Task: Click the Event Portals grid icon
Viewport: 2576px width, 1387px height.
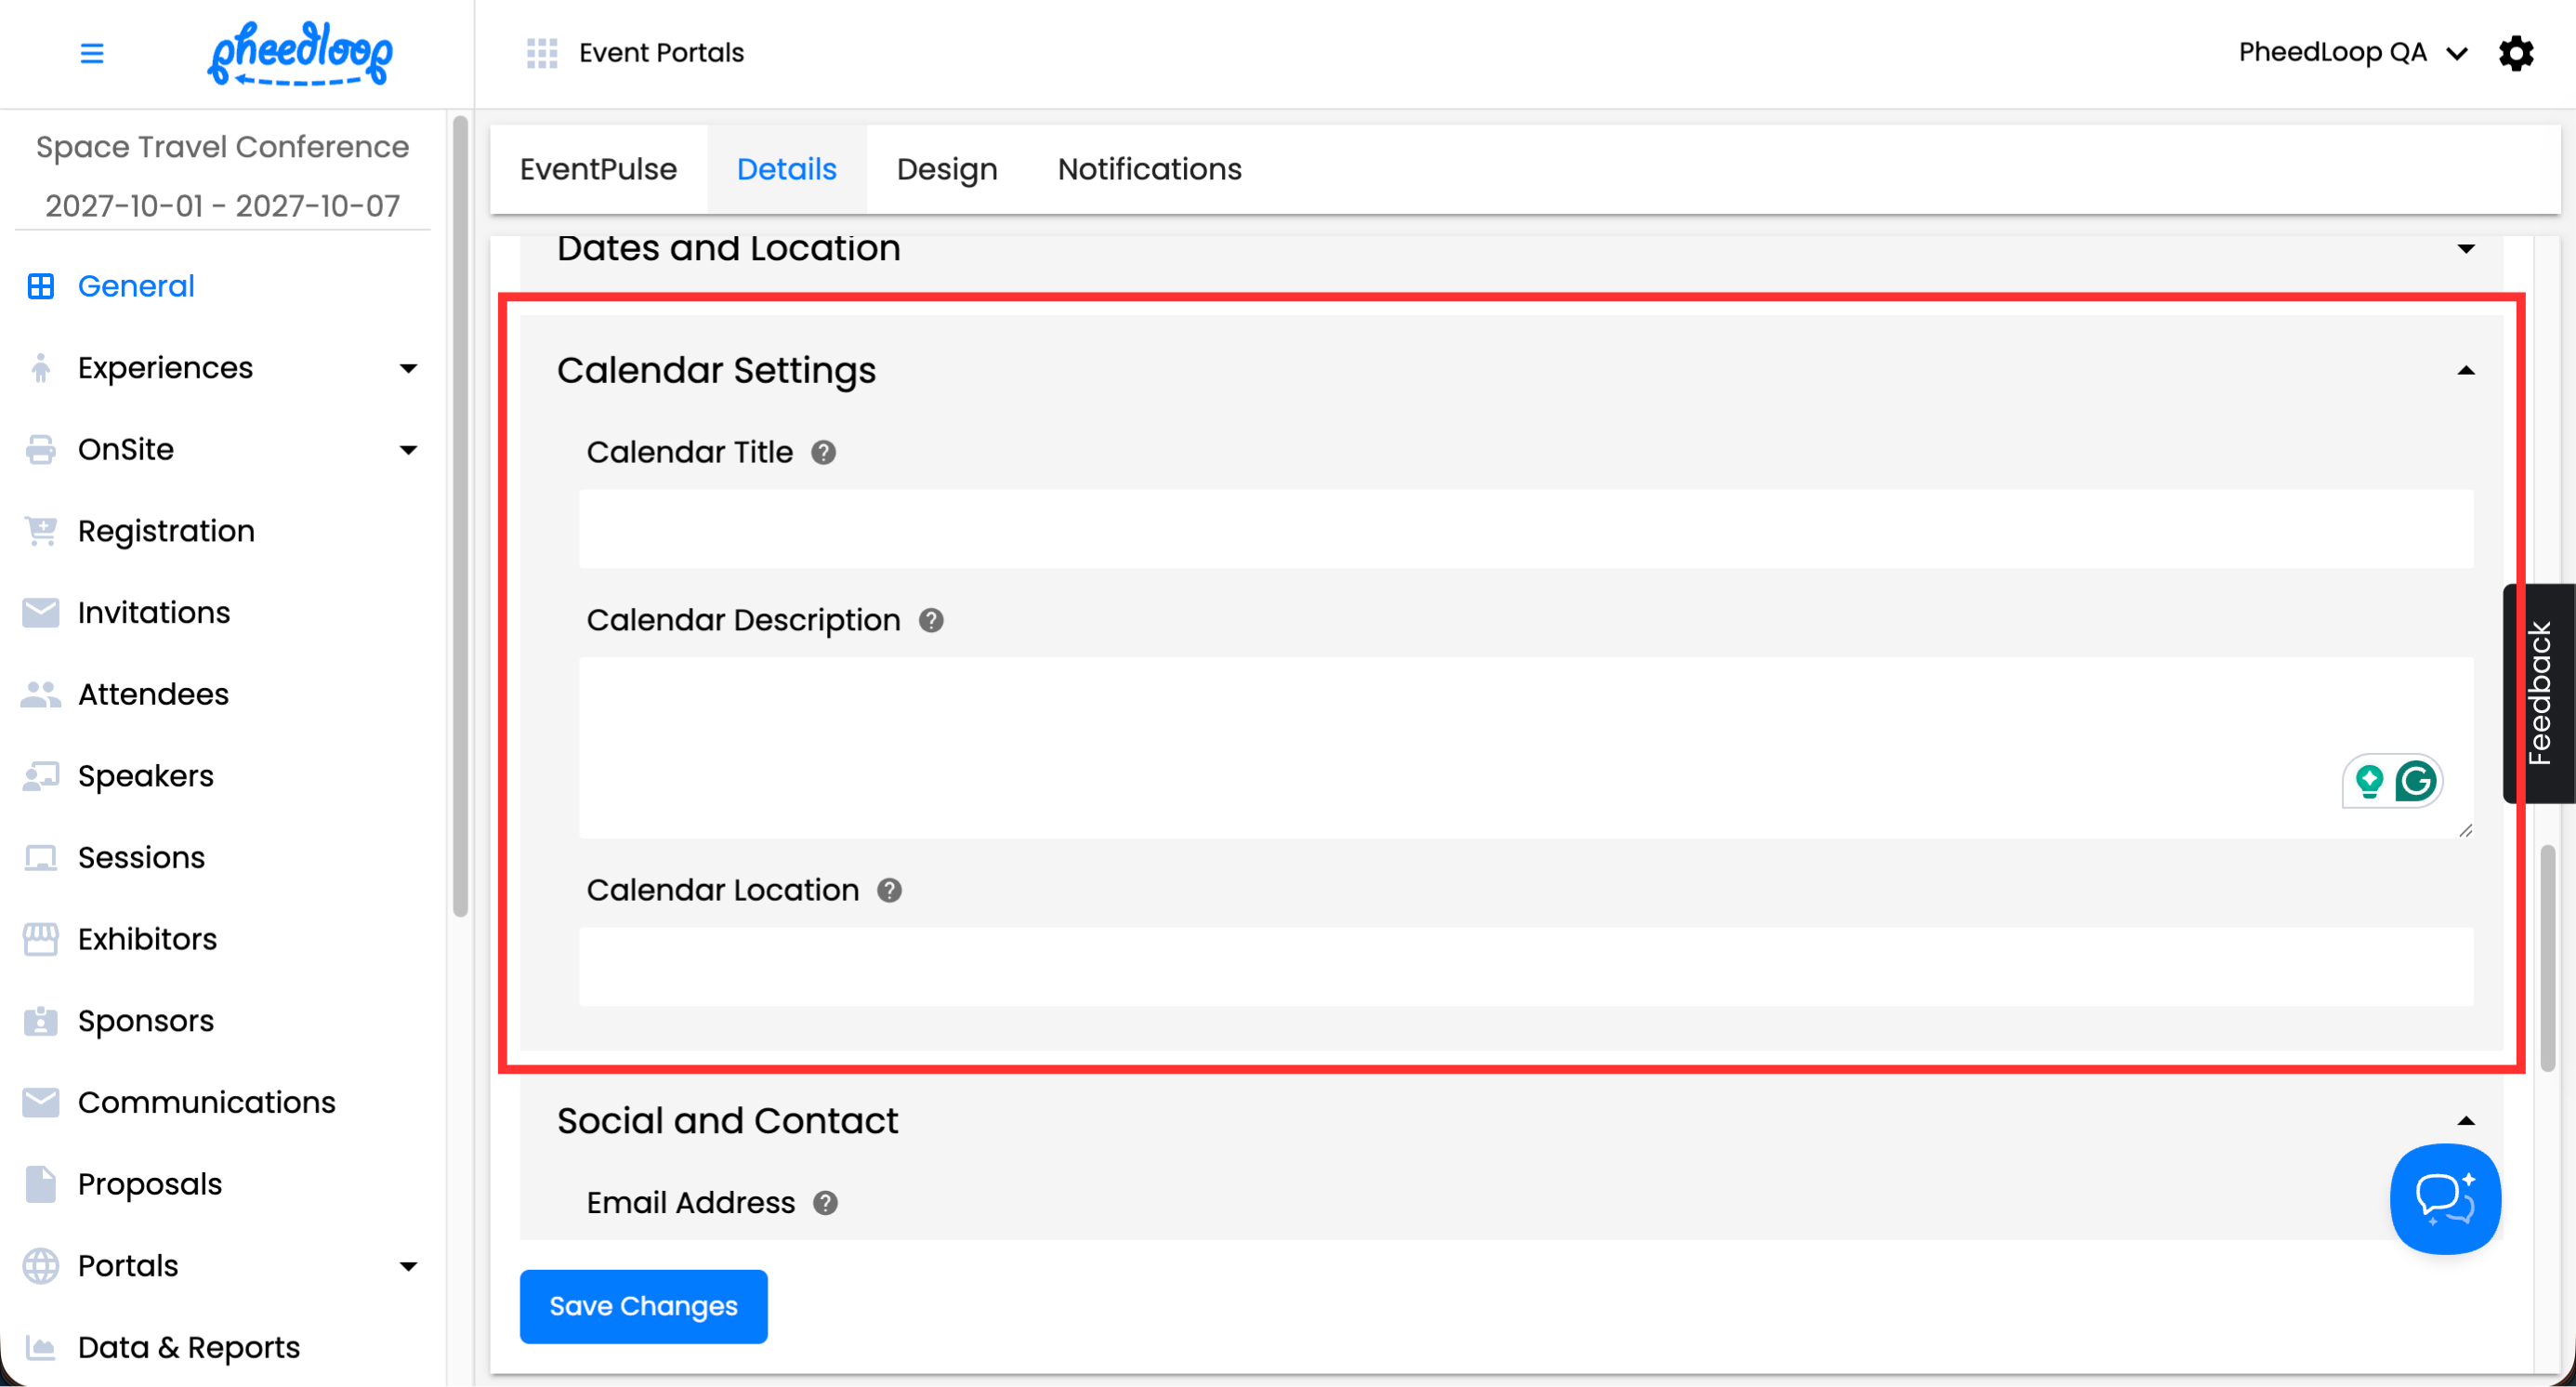Action: [x=542, y=53]
